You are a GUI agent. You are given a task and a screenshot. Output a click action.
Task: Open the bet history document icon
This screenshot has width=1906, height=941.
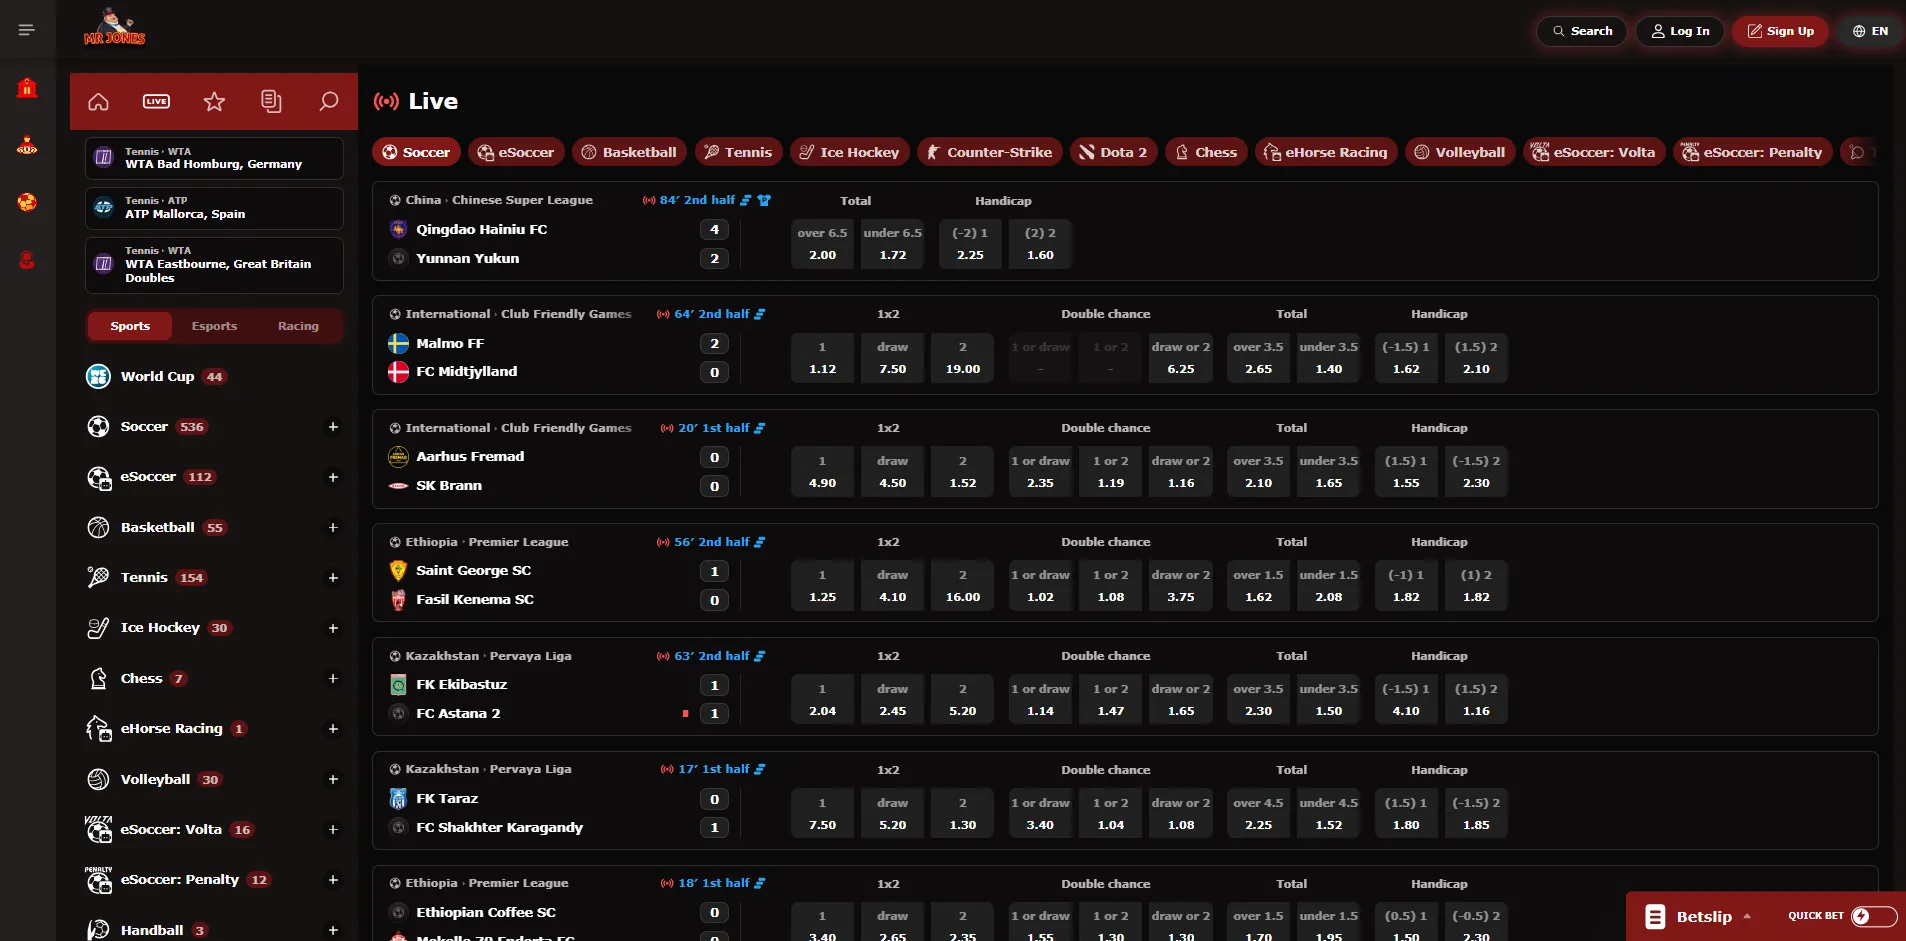[271, 102]
